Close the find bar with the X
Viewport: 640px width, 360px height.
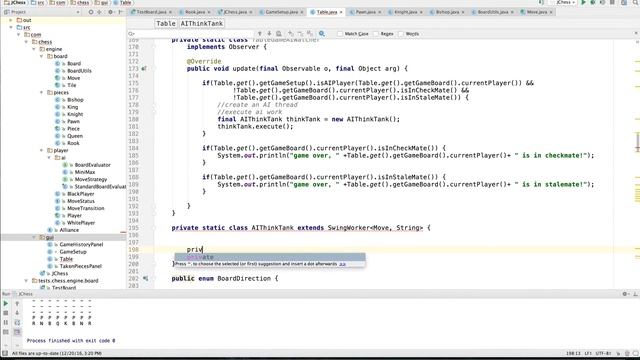[x=636, y=33]
